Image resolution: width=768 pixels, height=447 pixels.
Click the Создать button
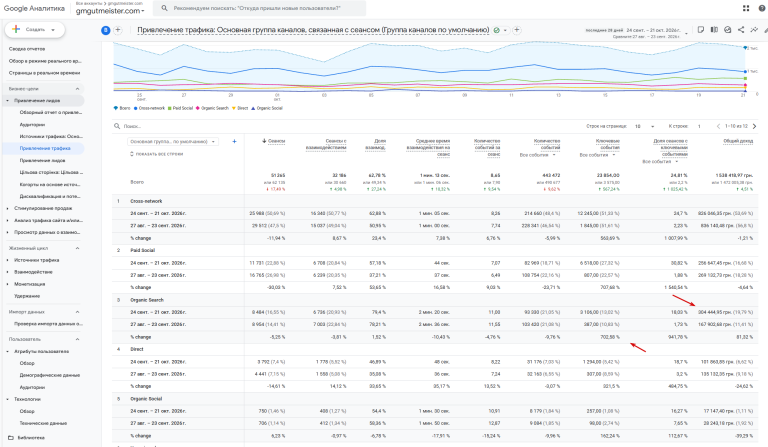click(x=34, y=29)
